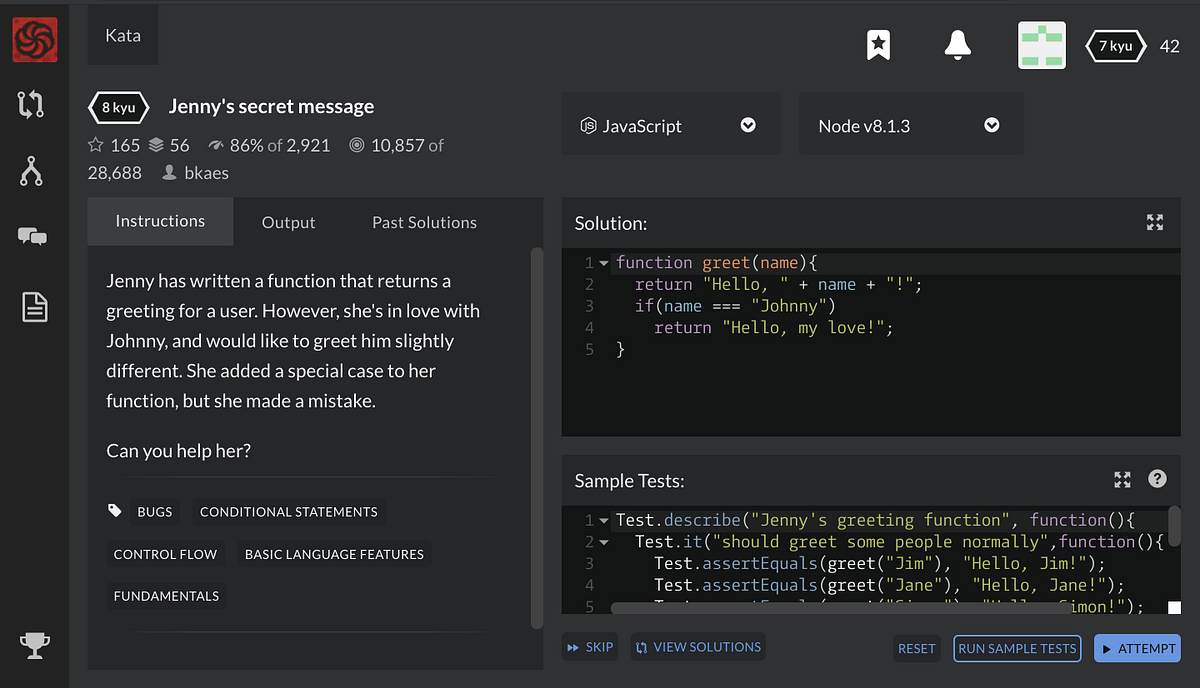Screen dimensions: 1200x688
Task: Switch to the Output tab
Action: tap(288, 222)
